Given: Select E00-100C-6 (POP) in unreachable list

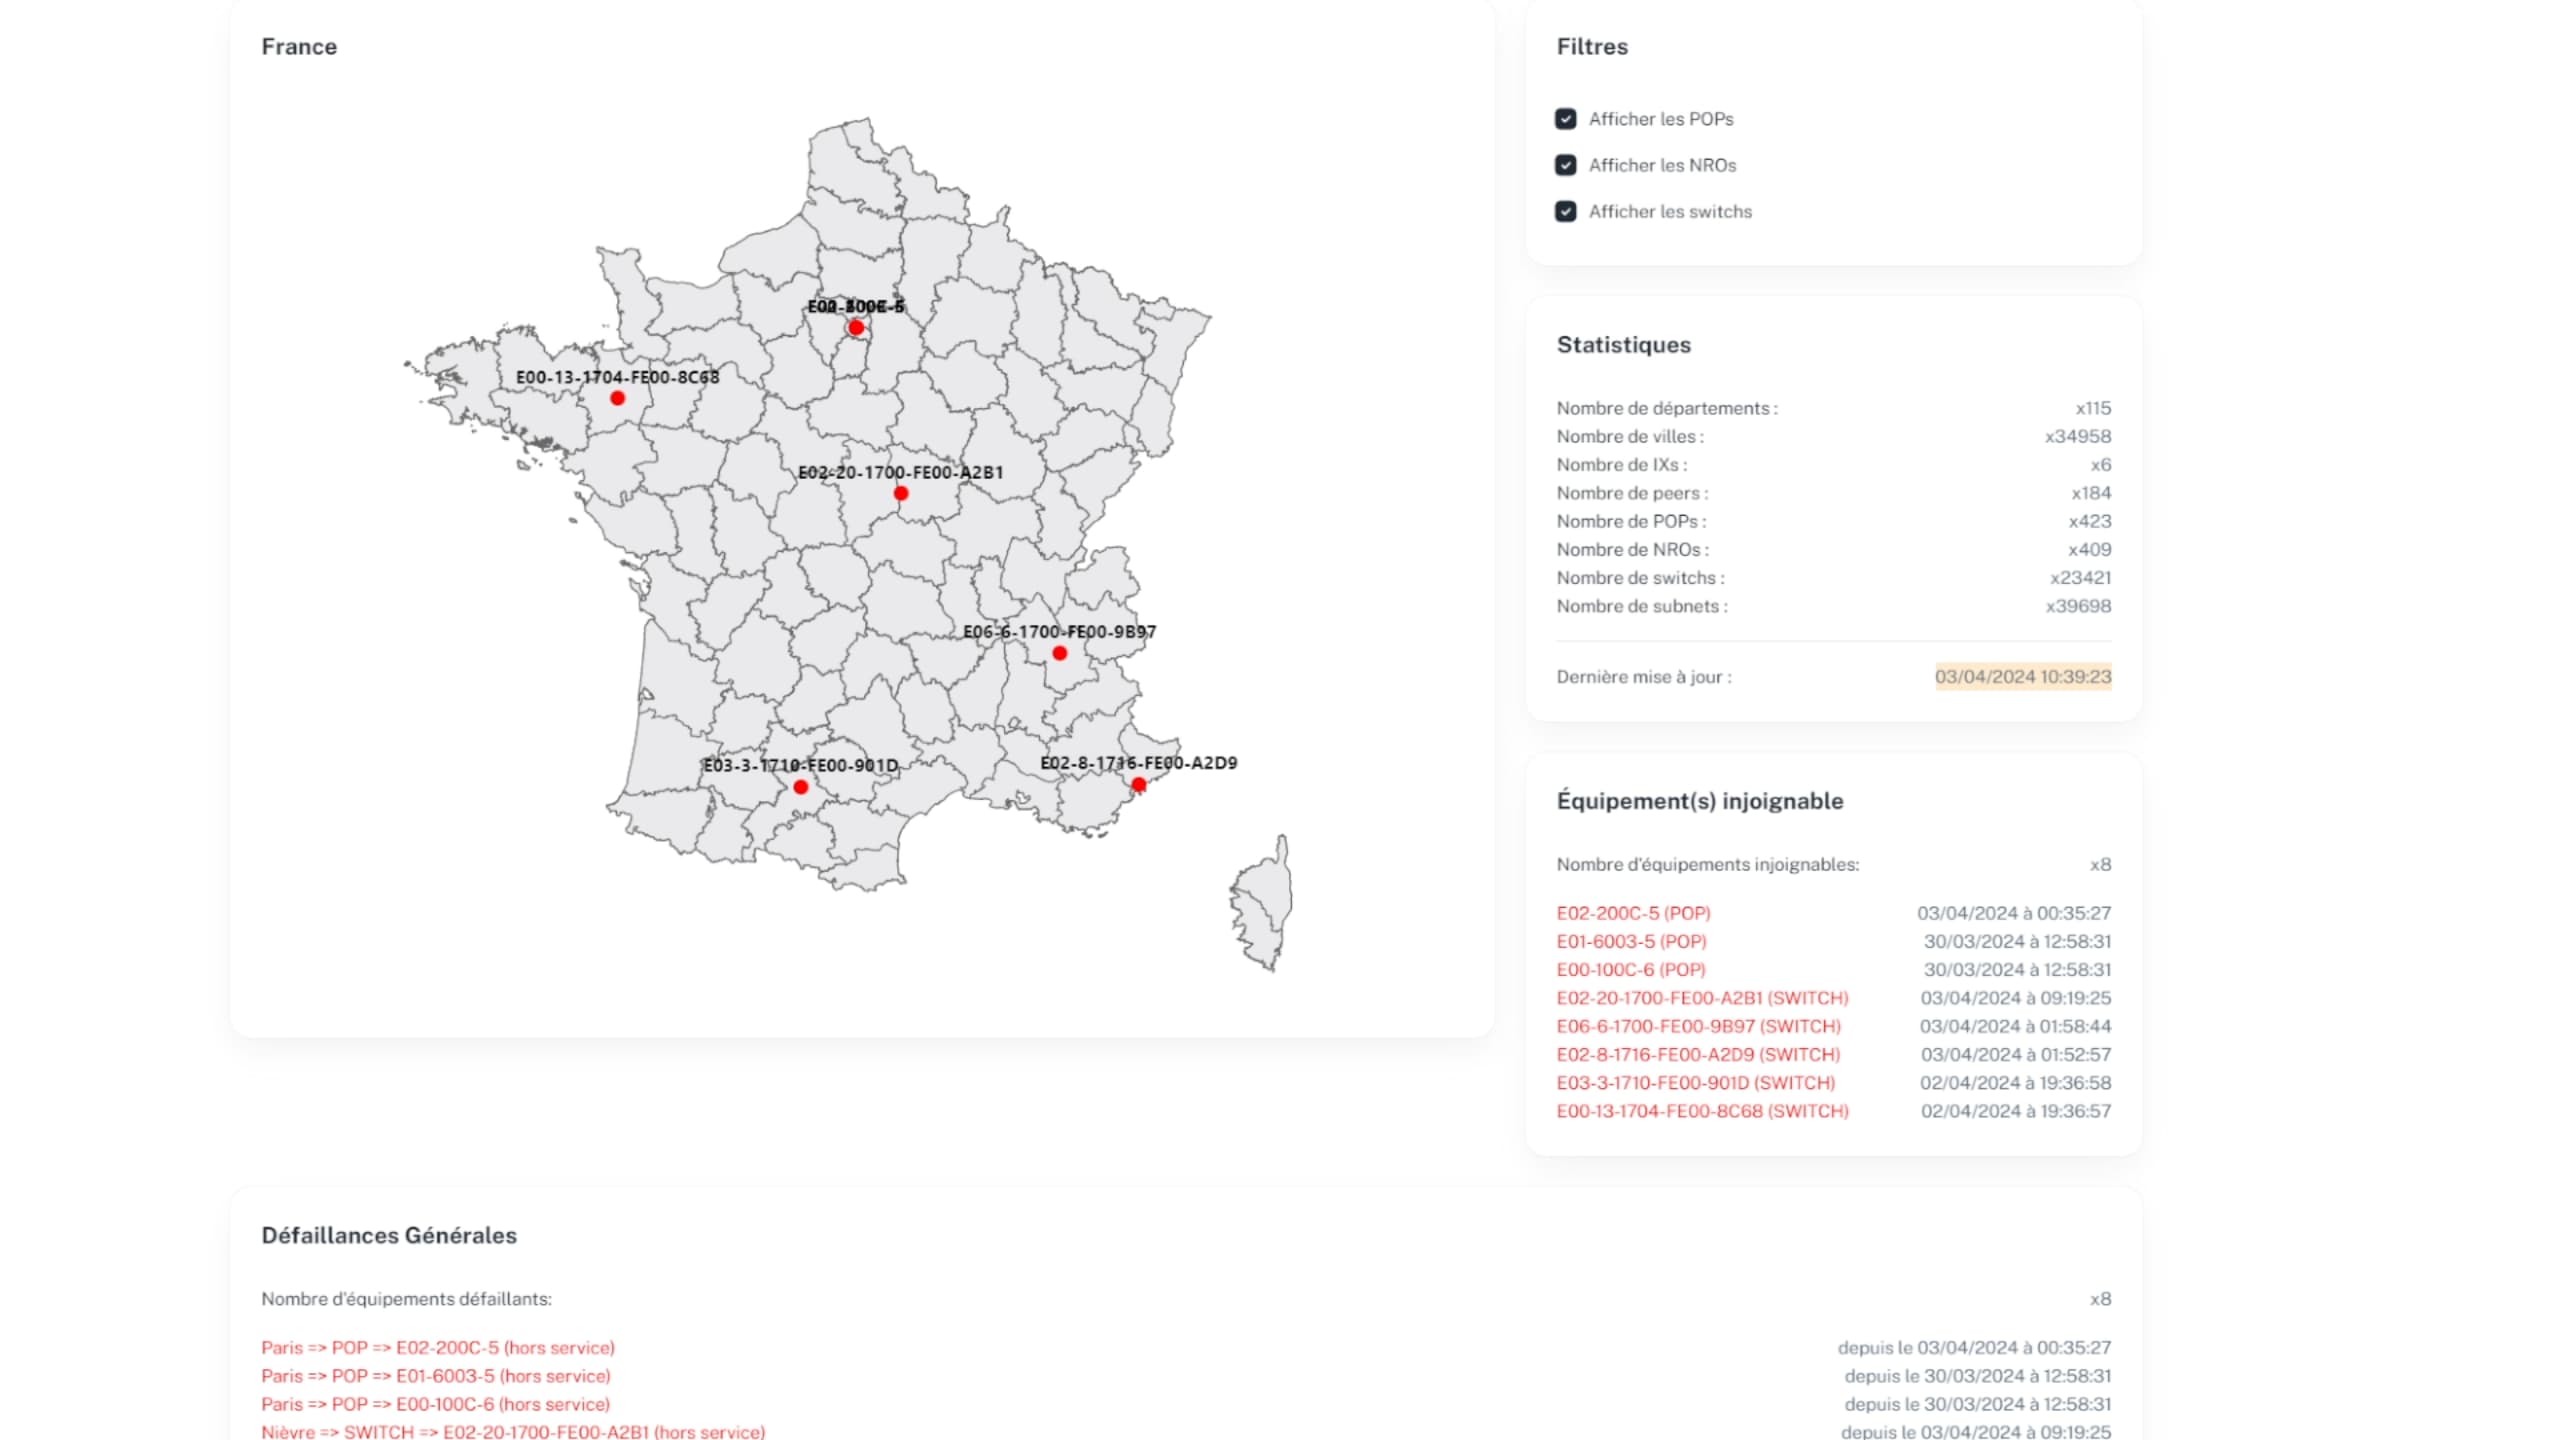Looking at the screenshot, I should coord(1631,969).
